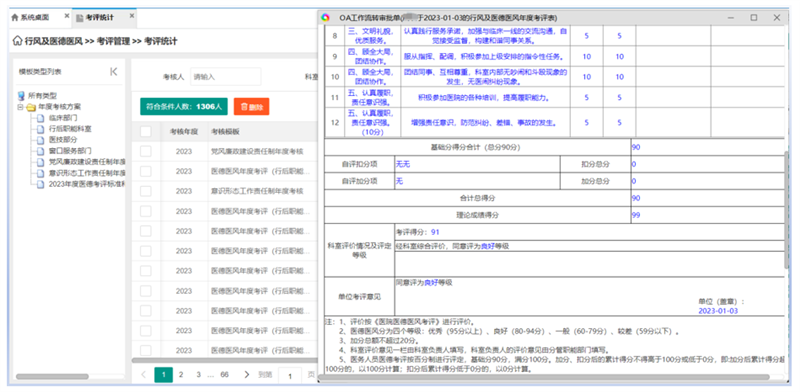Close the 考评统计 tab
Screen dimensions: 800x392
click(132, 16)
